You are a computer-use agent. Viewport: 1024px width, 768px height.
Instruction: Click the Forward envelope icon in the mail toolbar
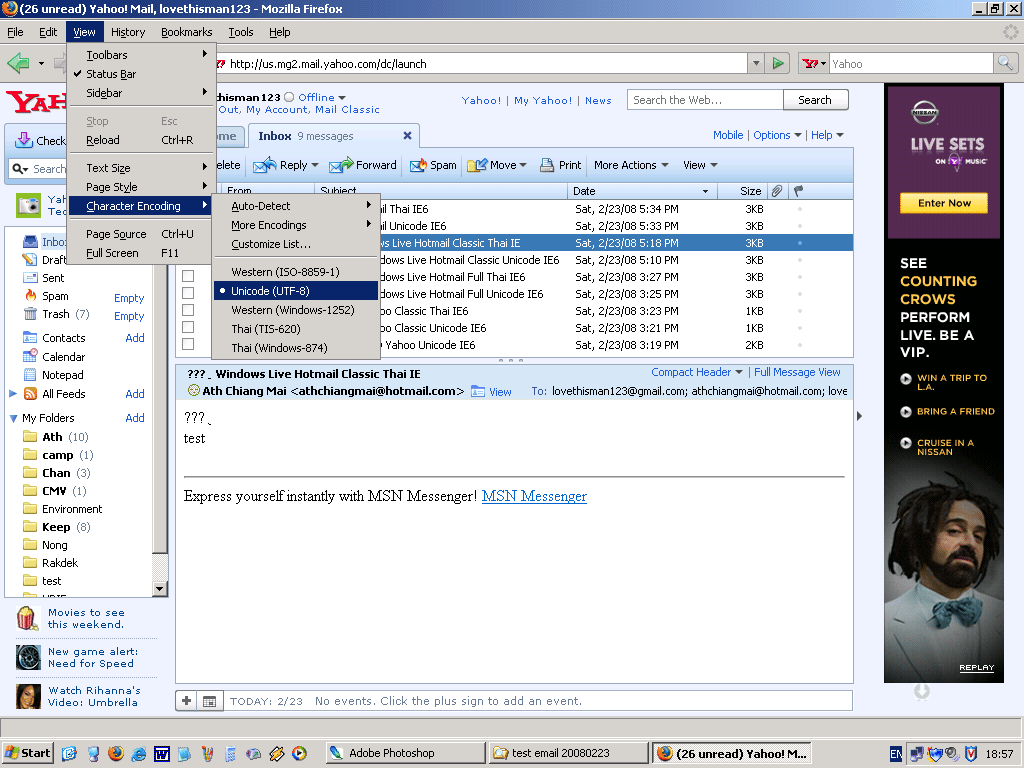pos(341,165)
